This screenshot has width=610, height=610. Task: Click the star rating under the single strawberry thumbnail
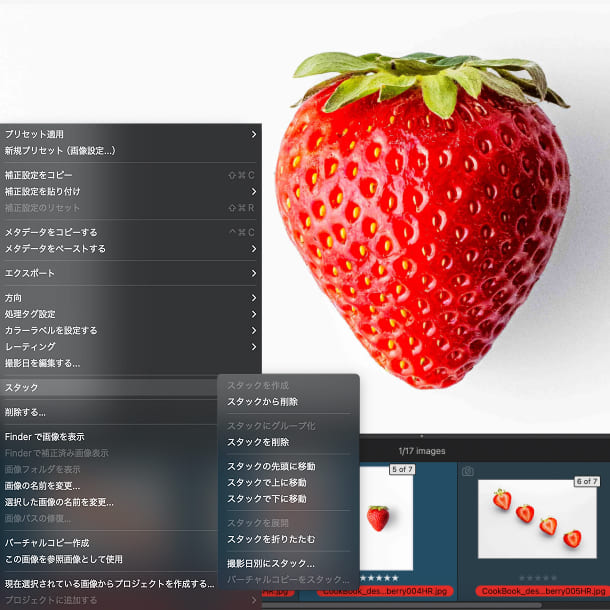[378, 578]
